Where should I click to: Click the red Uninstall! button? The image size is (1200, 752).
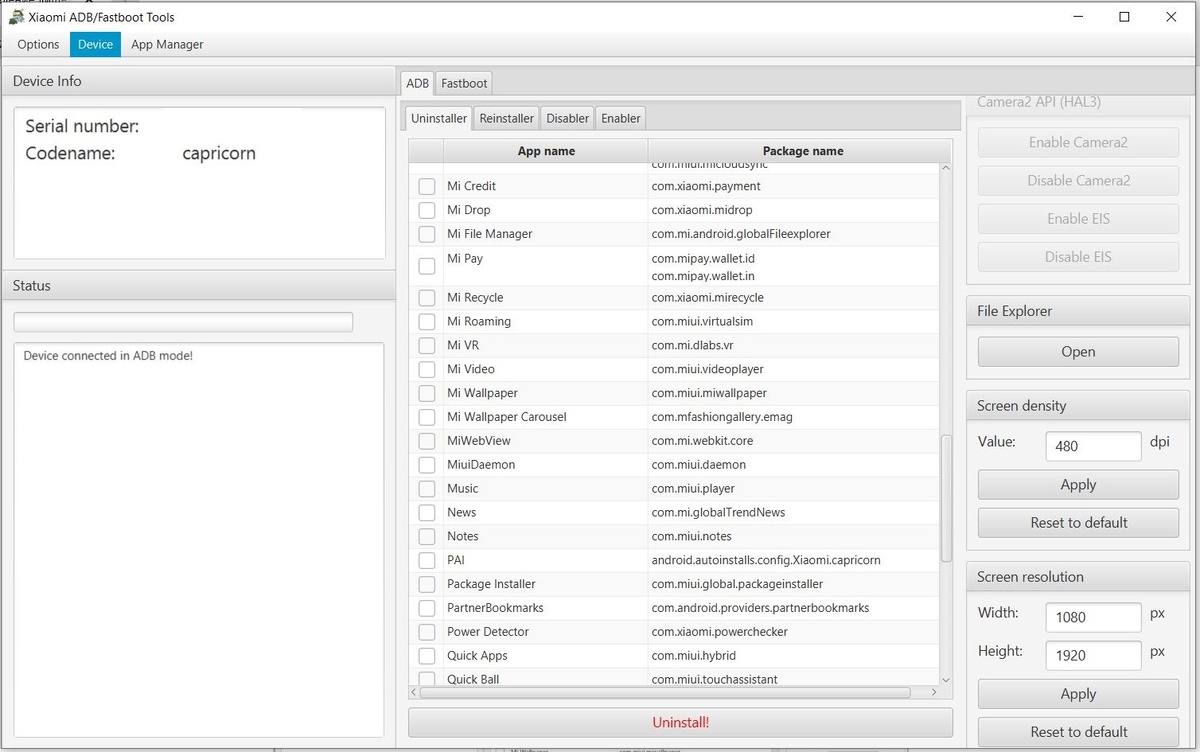point(681,722)
